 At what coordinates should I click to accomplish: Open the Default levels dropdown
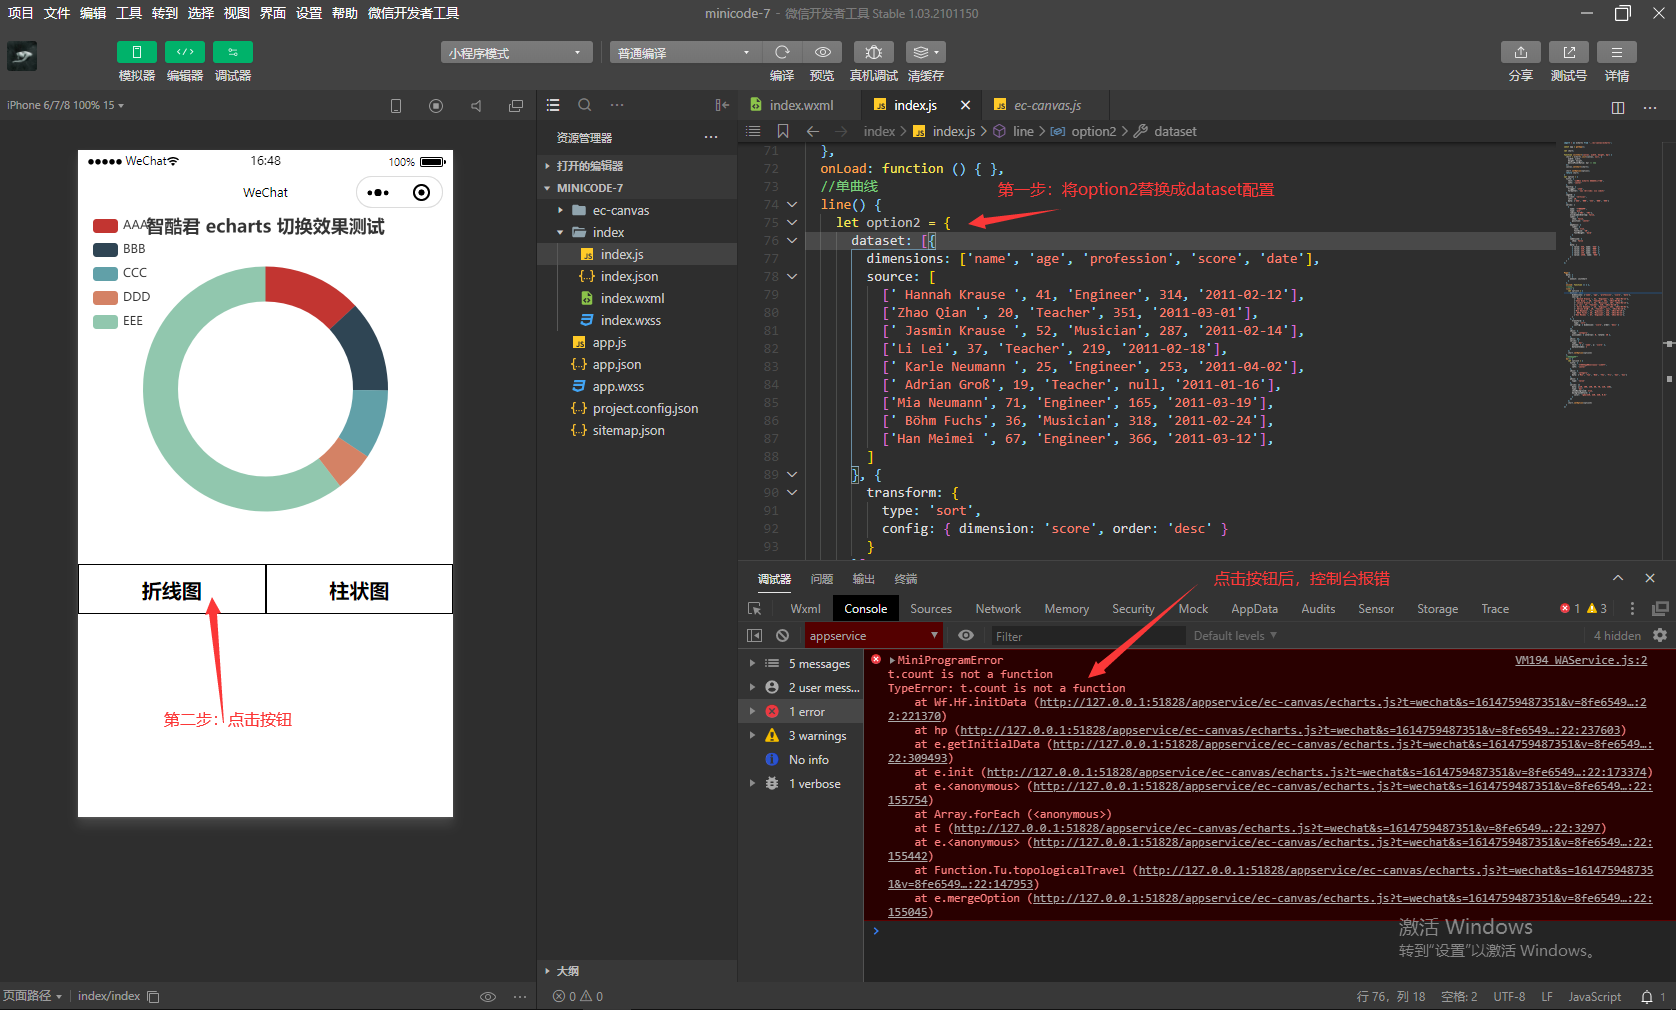point(1235,635)
